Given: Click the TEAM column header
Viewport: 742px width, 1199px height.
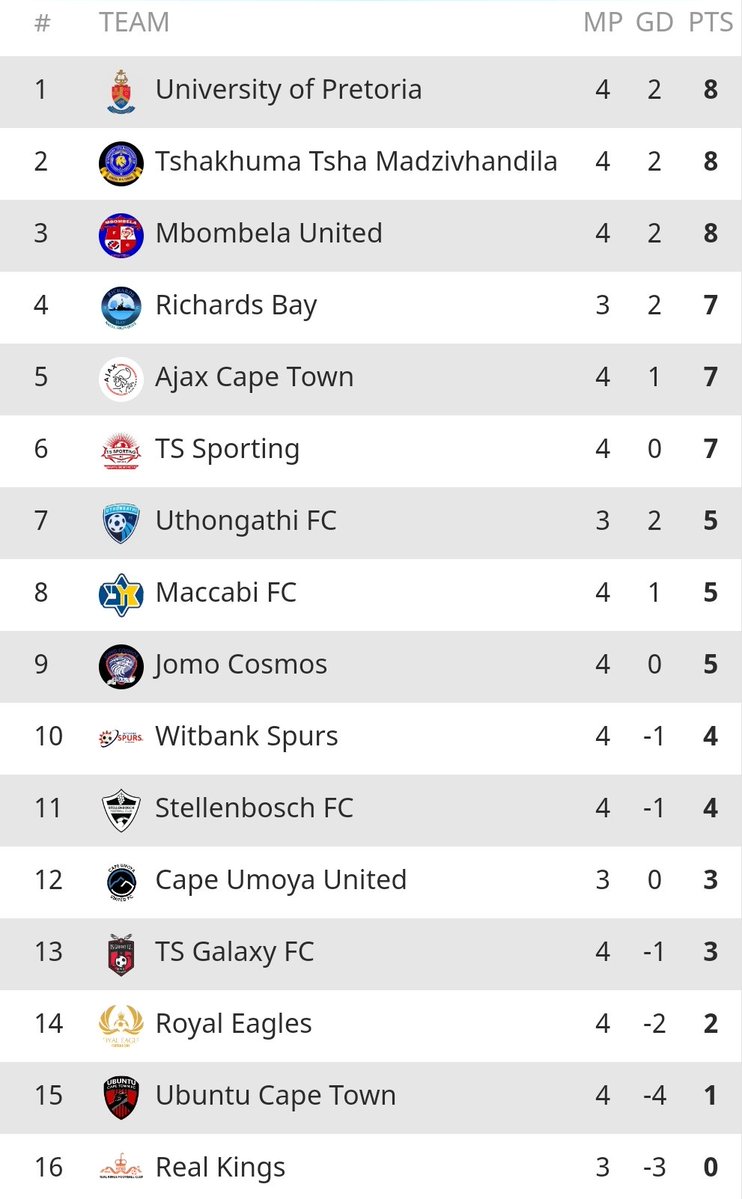Looking at the screenshot, I should coord(134,22).
